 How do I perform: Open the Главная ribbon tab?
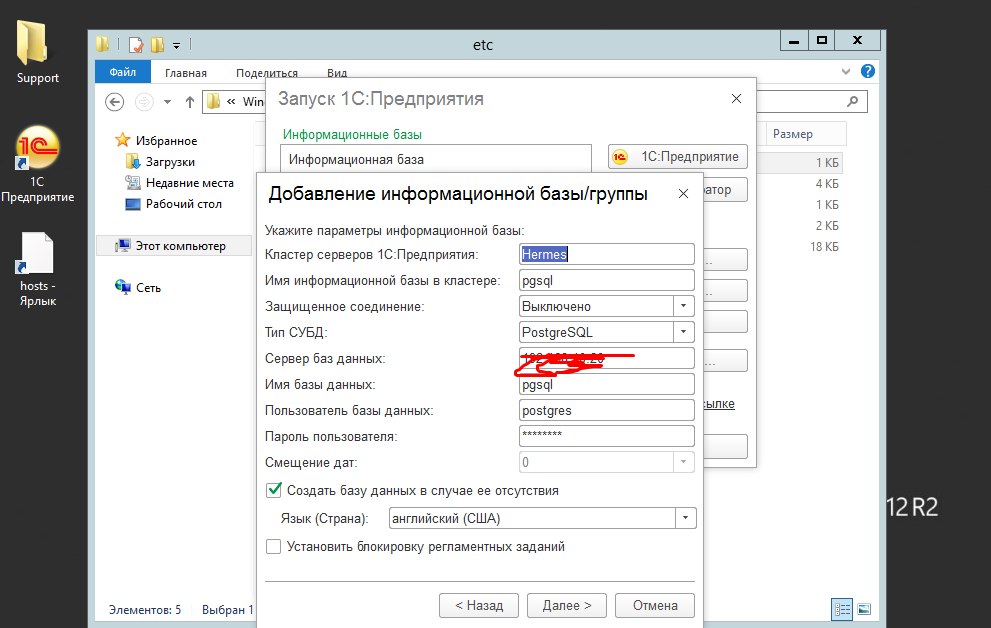coord(186,73)
